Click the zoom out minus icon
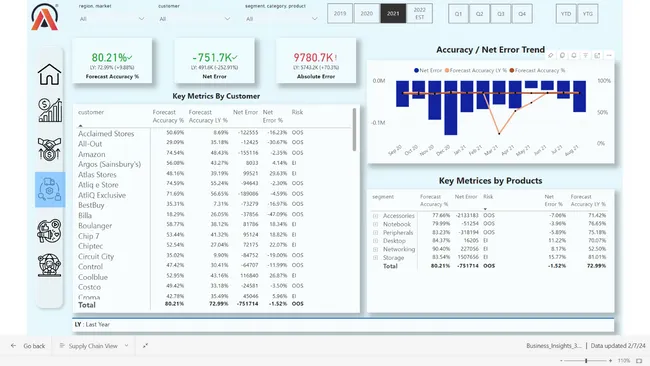The height and width of the screenshot is (366, 650). coord(561,361)
